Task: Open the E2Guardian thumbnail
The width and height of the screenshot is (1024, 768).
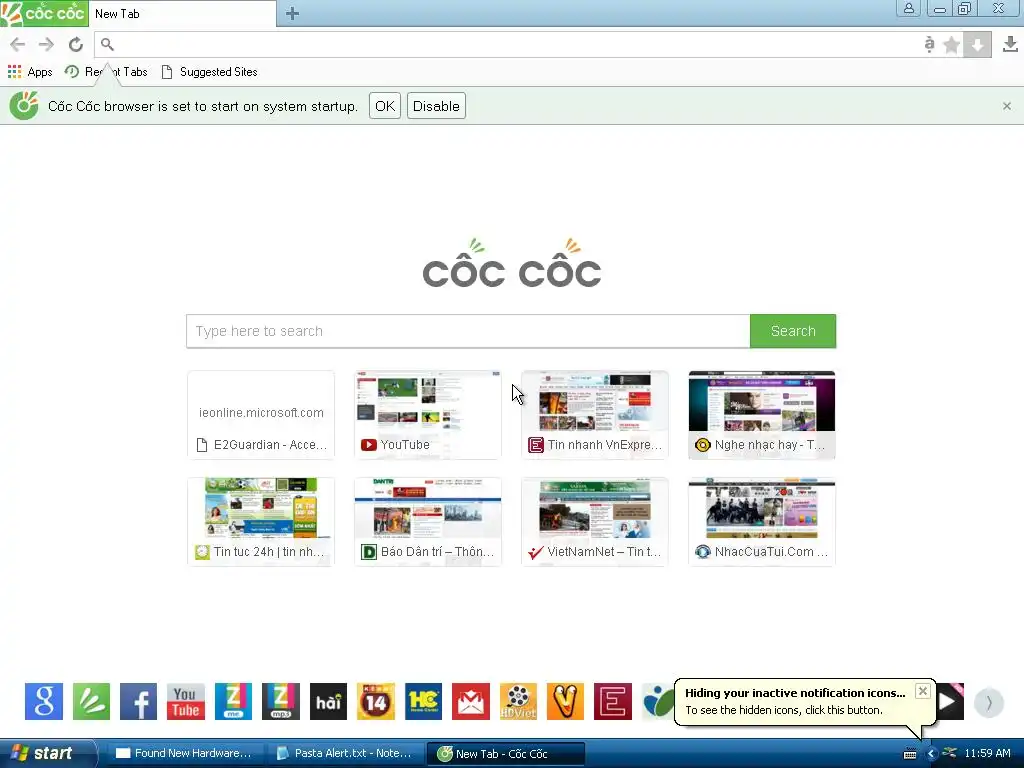Action: click(x=261, y=415)
